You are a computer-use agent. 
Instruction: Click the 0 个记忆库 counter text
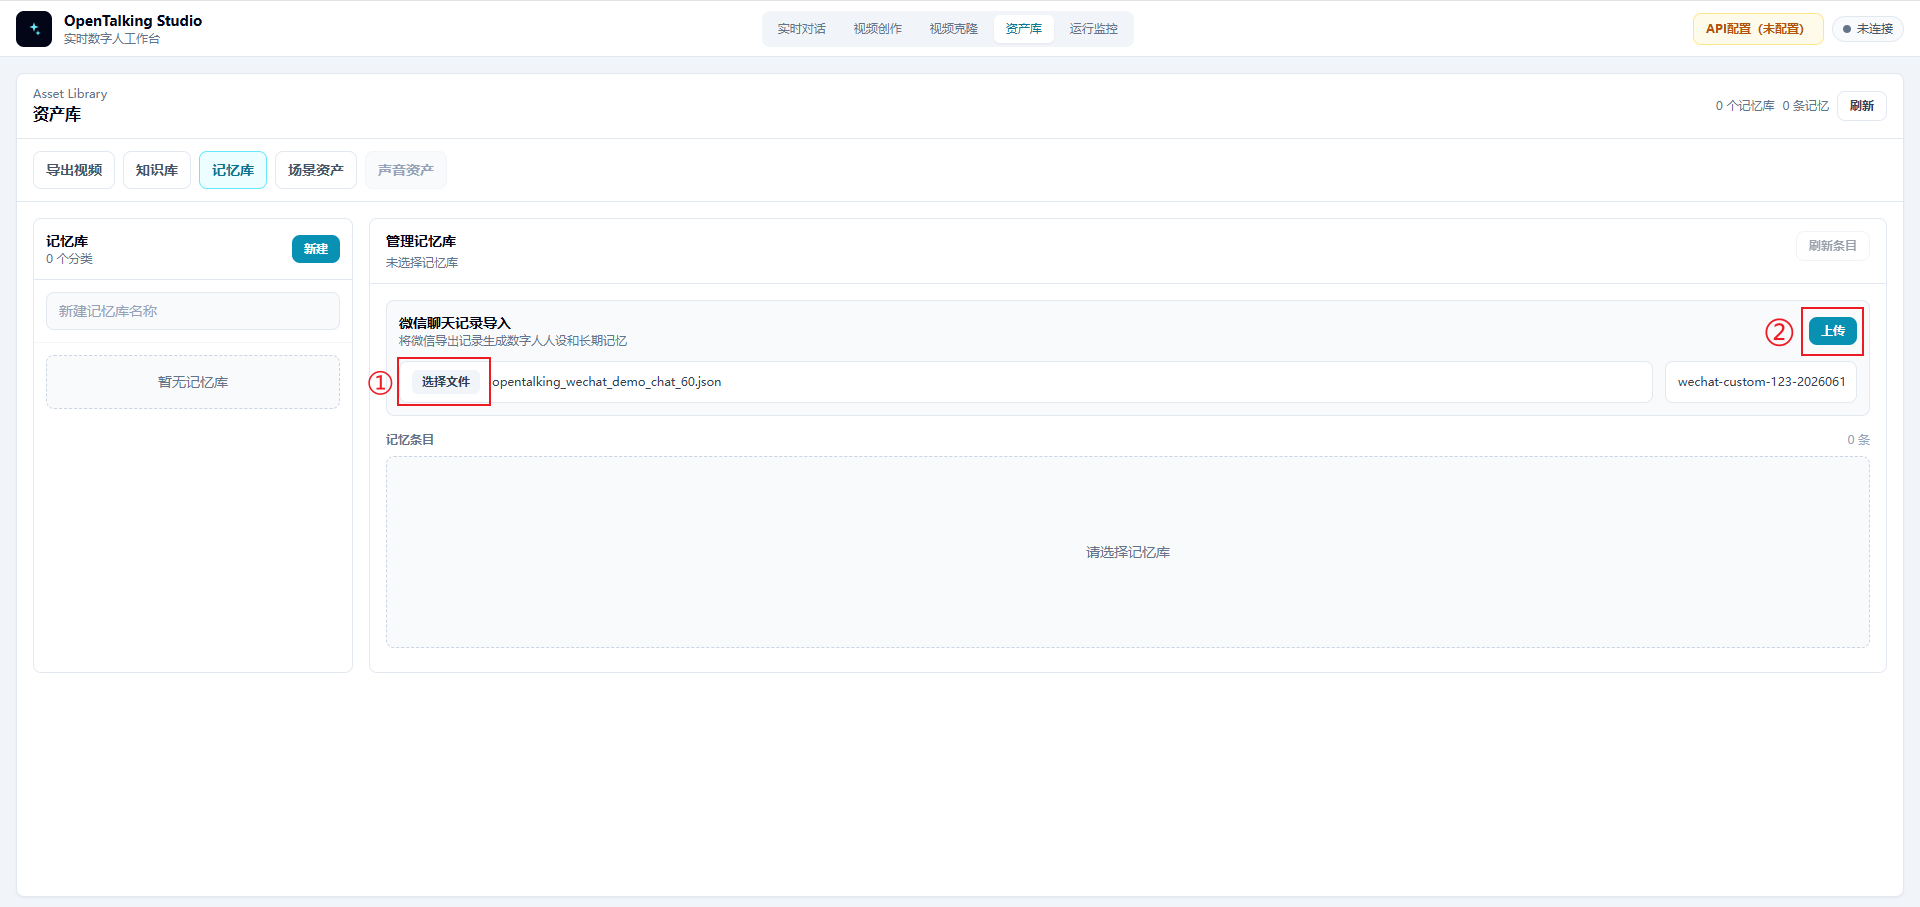(1745, 106)
